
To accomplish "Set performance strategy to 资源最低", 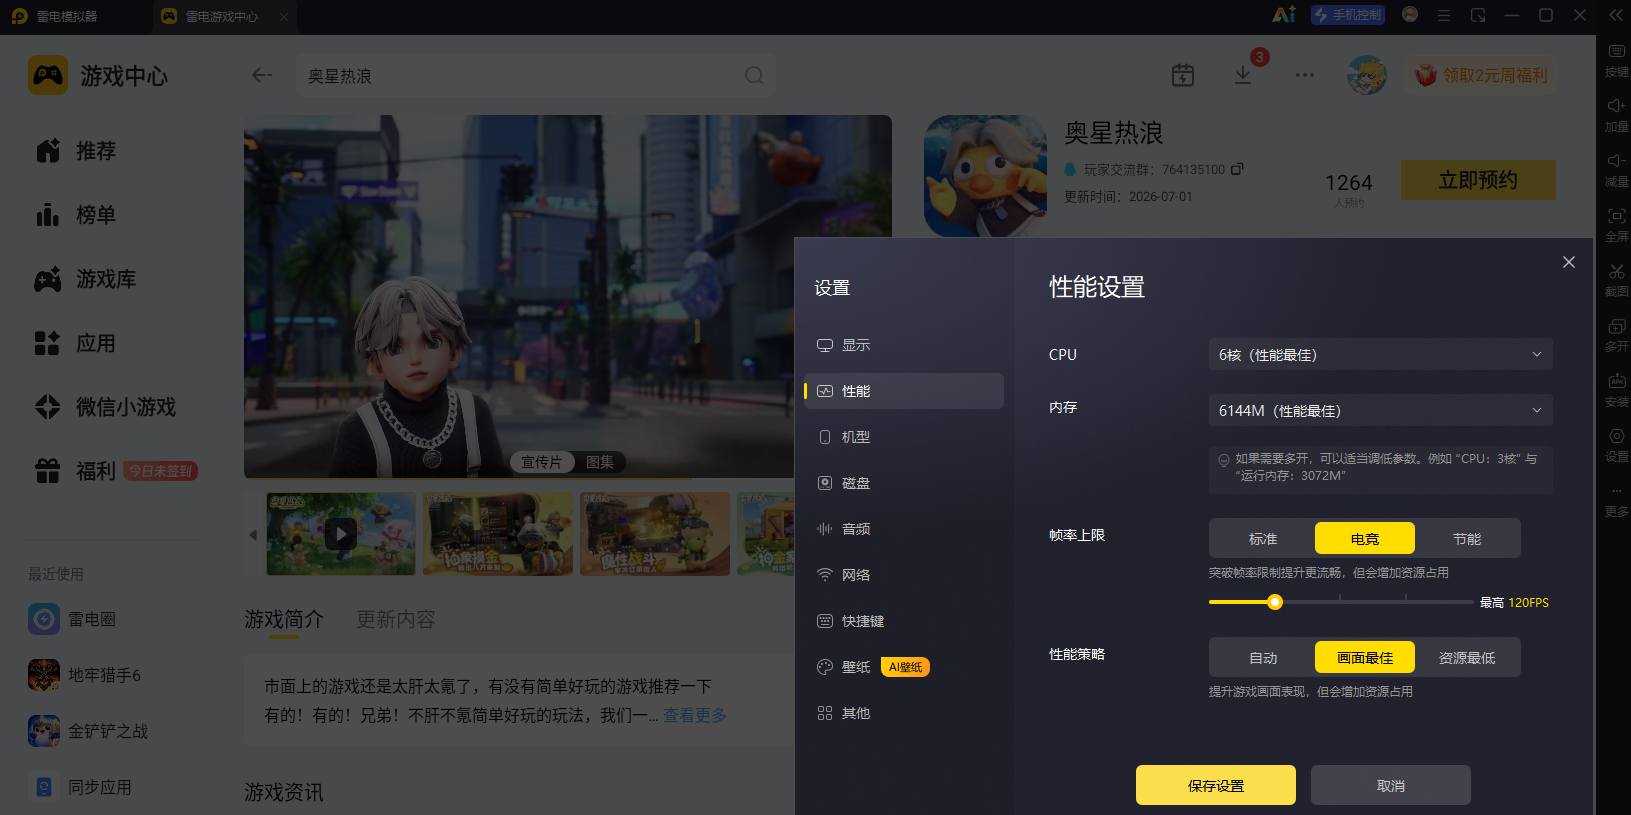I will [1467, 658].
